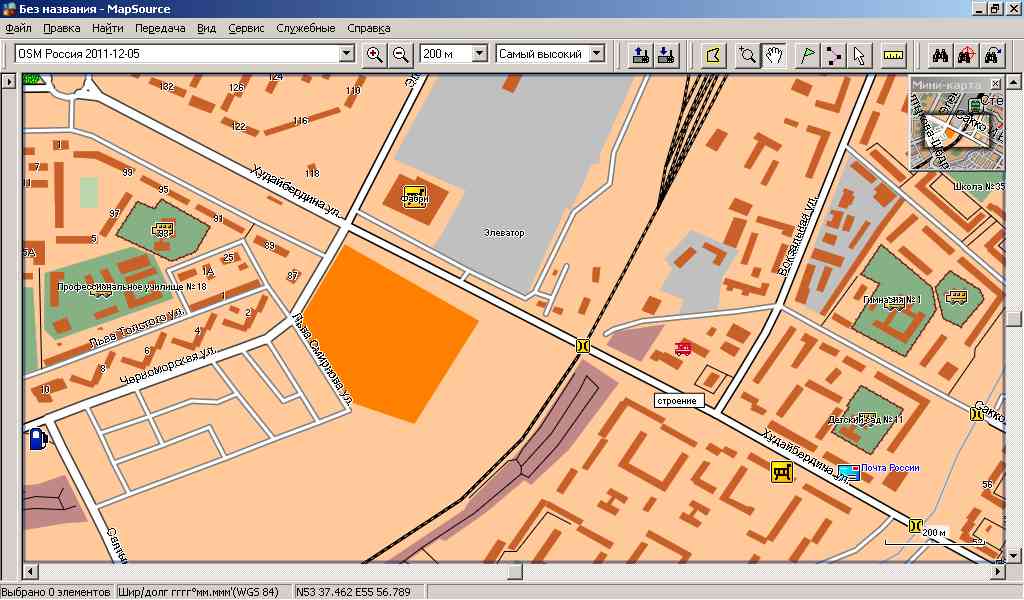The height and width of the screenshot is (600, 1024).
Task: Click the zoom in magnifier button
Action: [x=375, y=54]
